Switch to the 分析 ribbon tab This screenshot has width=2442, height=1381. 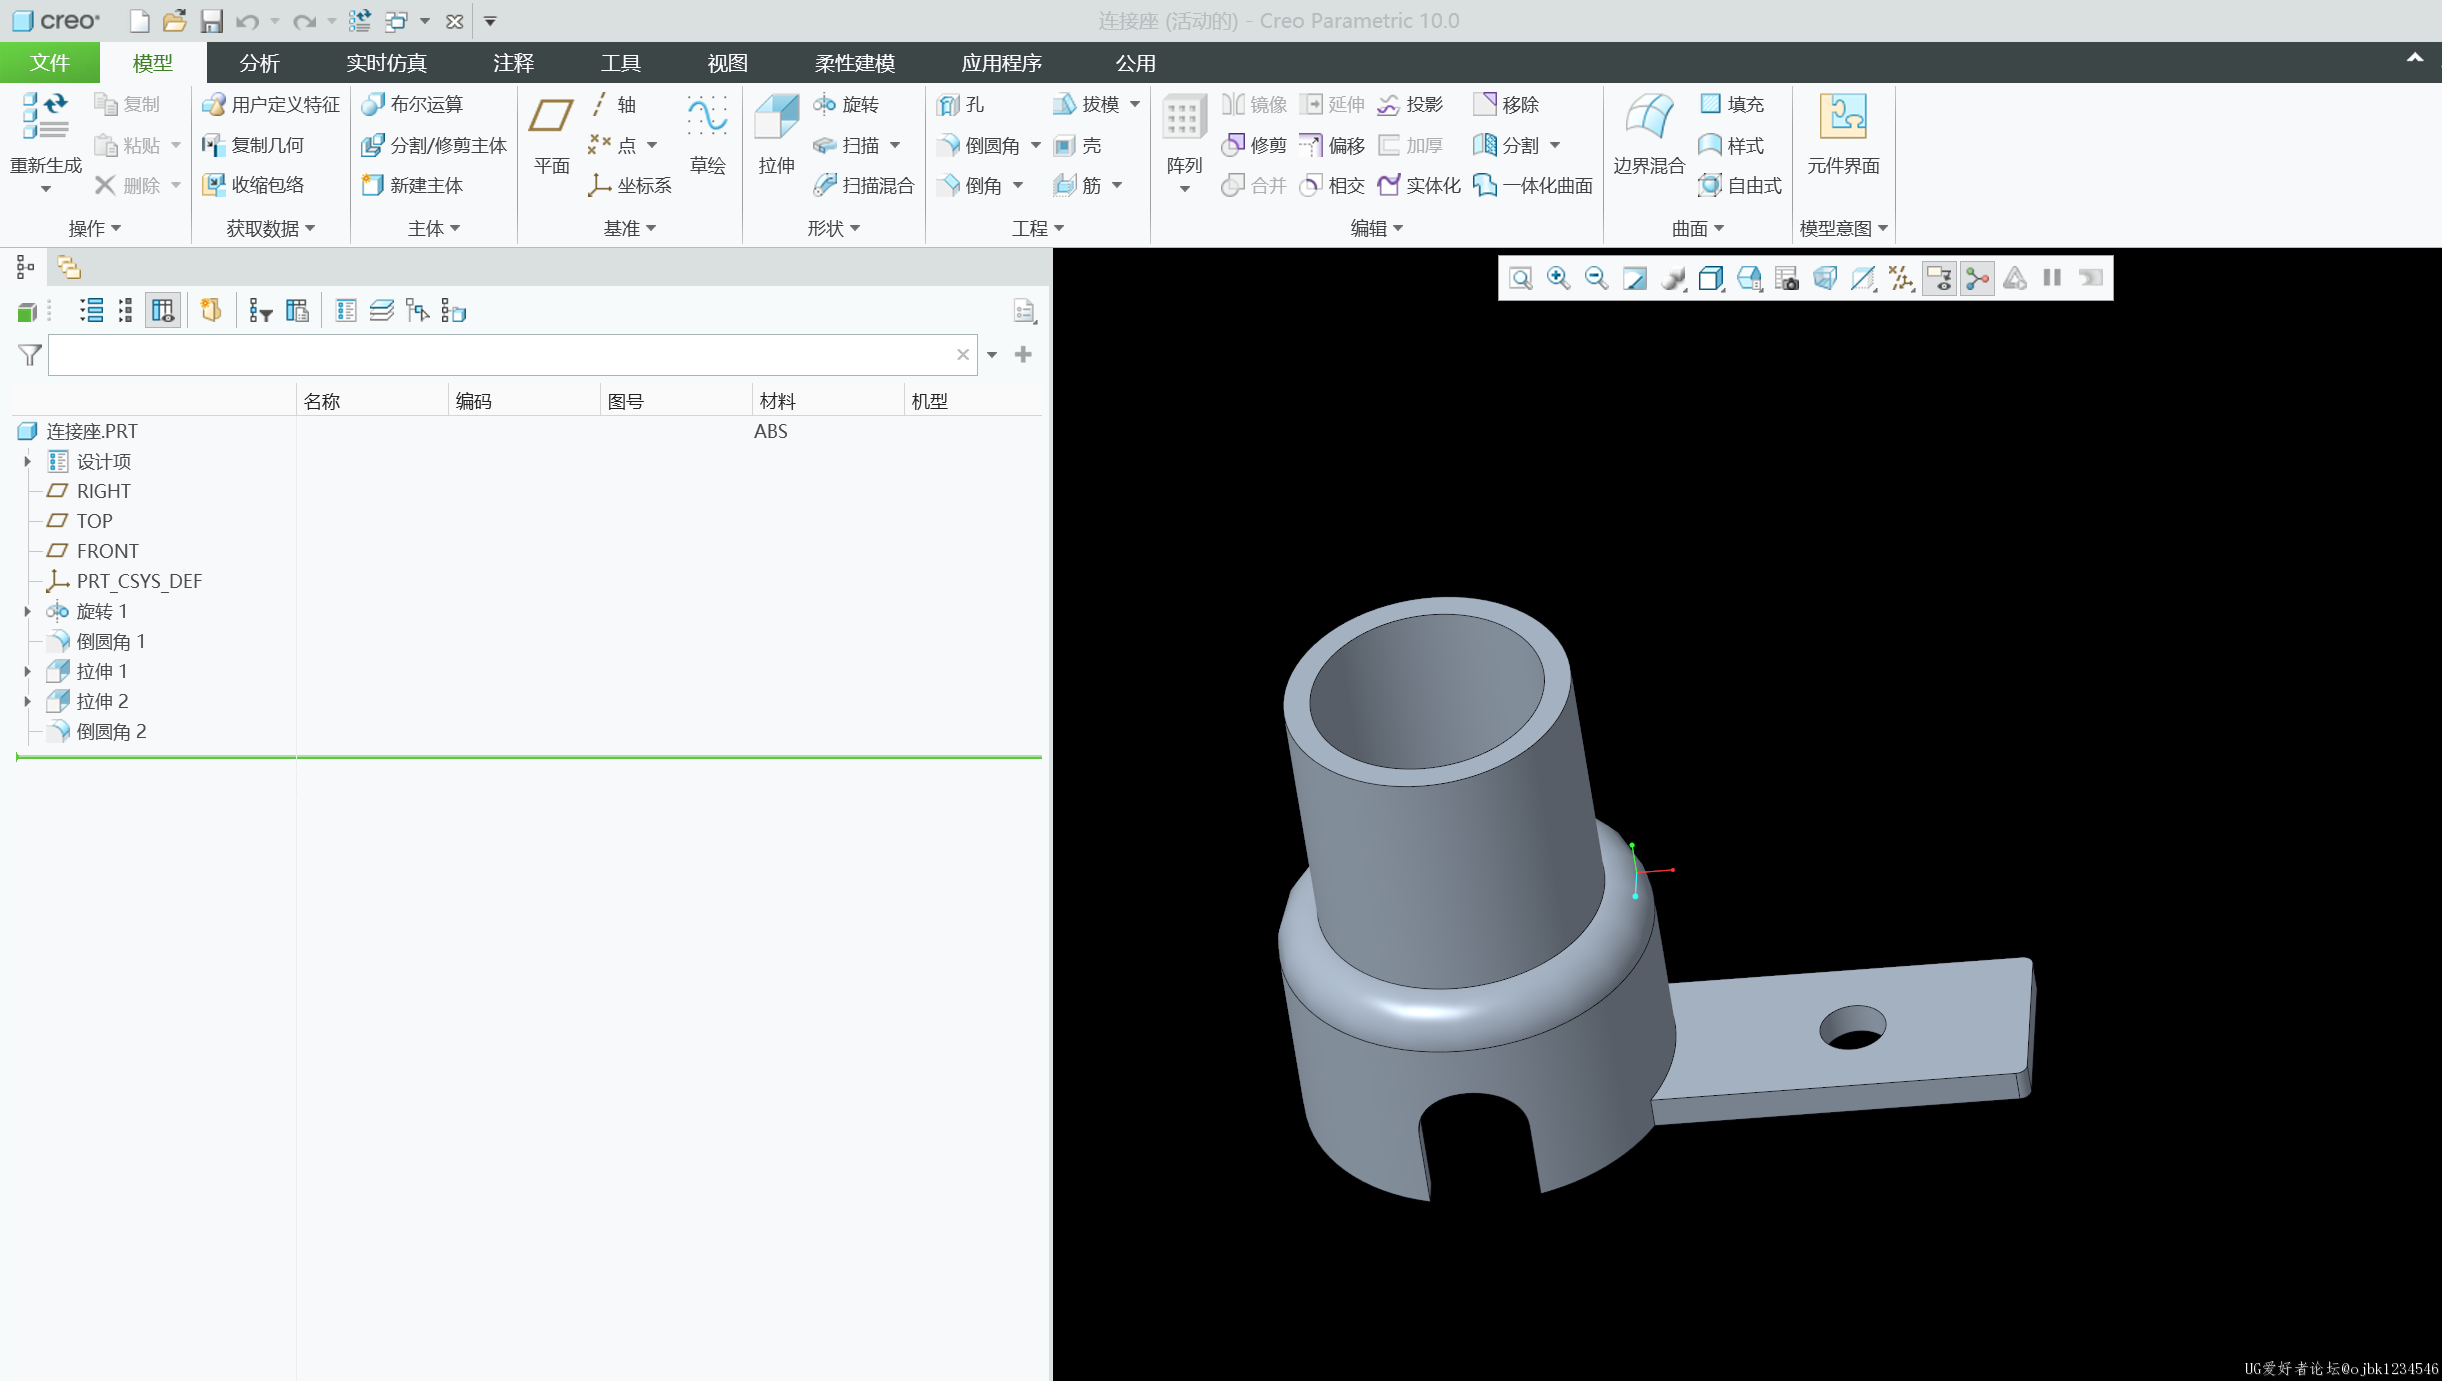(x=259, y=63)
